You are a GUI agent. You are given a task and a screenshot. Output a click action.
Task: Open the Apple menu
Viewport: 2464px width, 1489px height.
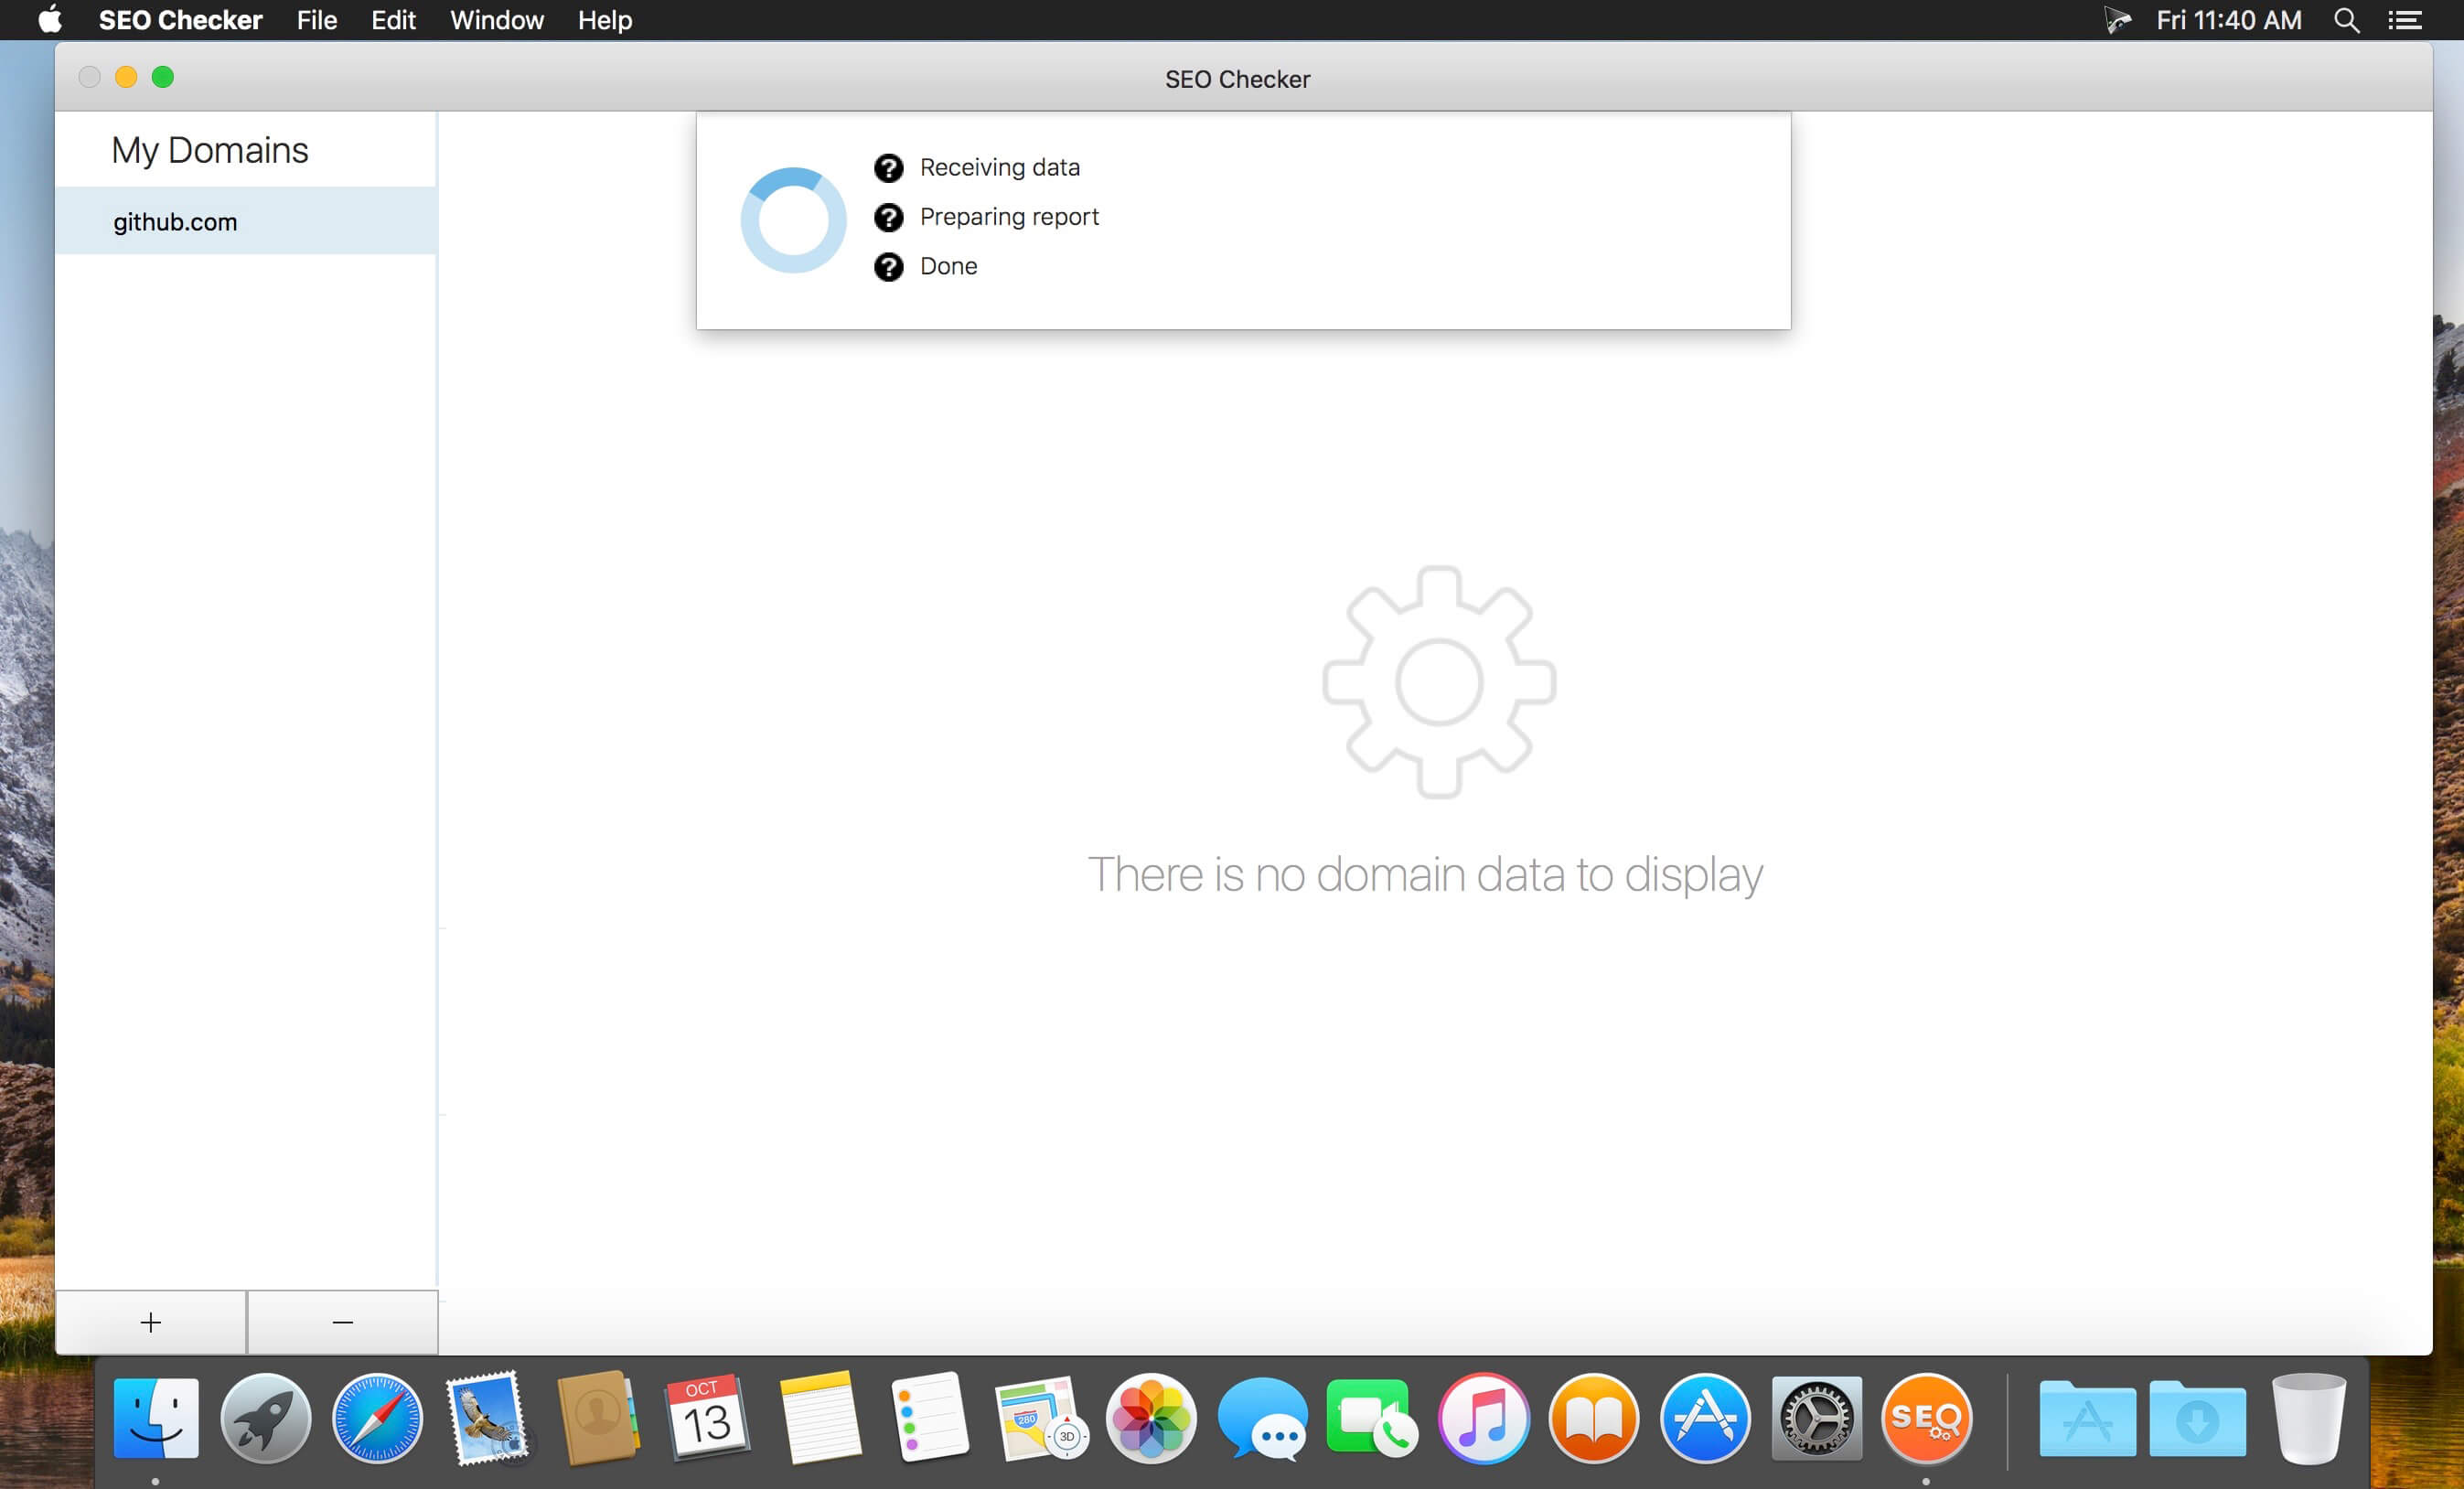coord(50,20)
